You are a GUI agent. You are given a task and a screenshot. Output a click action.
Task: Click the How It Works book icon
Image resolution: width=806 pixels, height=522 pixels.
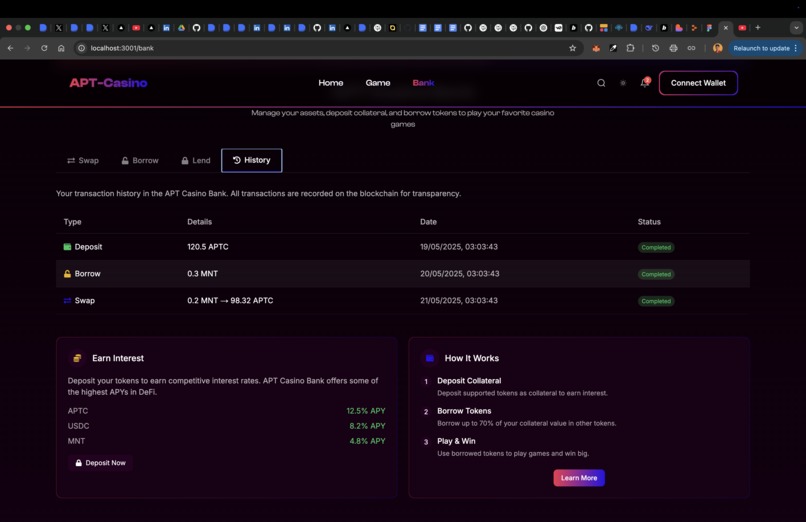[430, 358]
